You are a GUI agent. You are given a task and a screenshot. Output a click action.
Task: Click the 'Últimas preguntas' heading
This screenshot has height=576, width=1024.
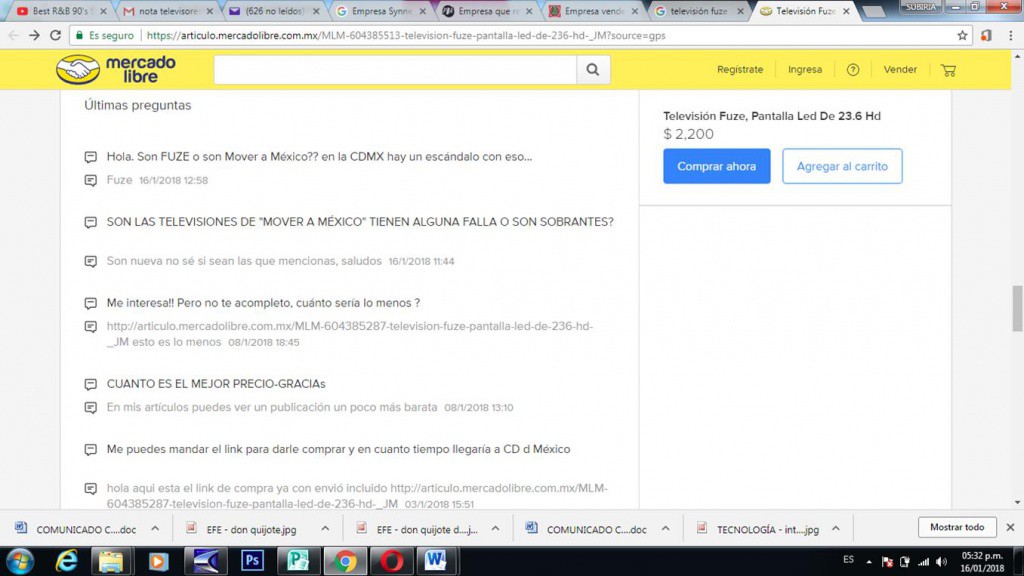pos(138,105)
